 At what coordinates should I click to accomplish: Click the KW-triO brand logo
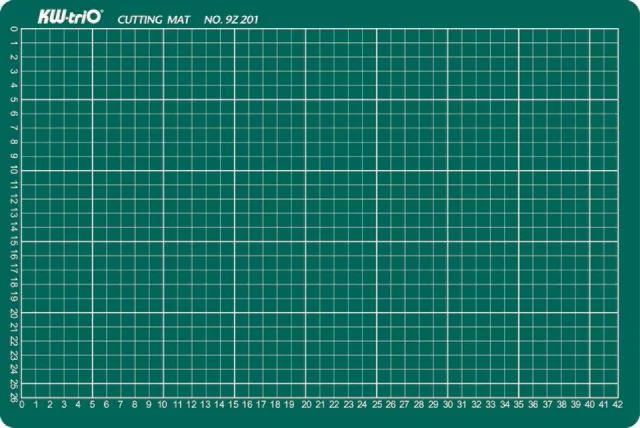click(x=70, y=17)
